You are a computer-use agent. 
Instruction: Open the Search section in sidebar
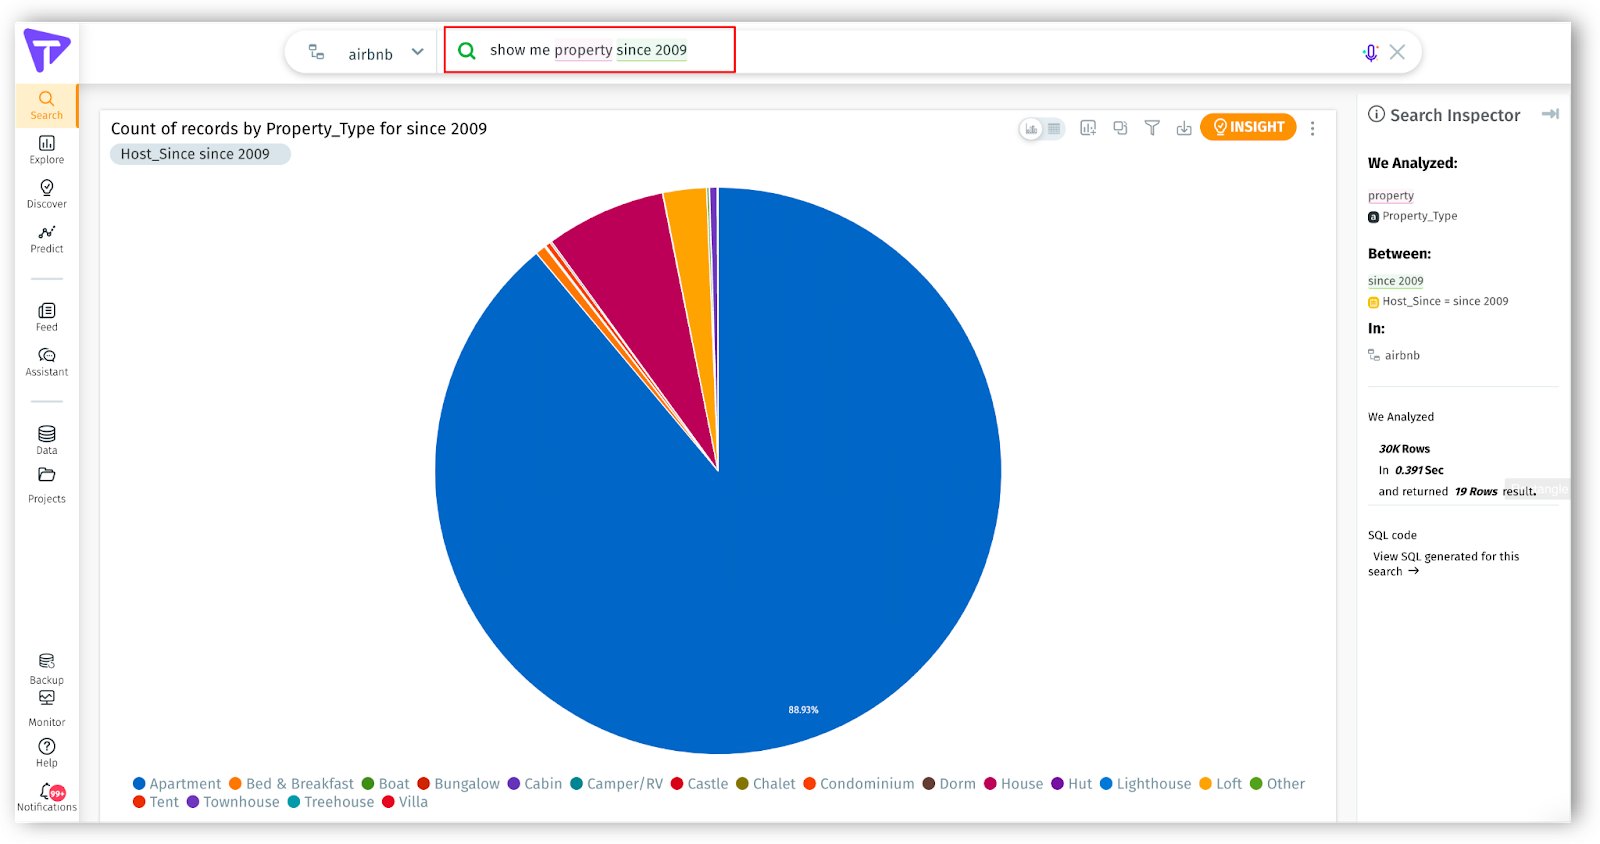tap(46, 105)
